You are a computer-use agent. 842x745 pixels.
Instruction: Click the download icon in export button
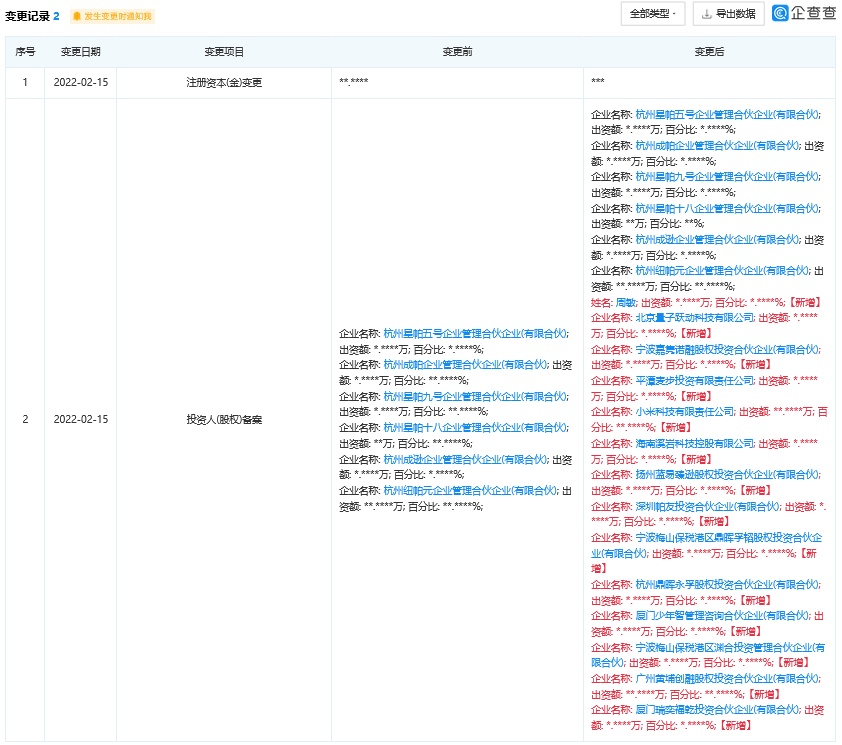[x=708, y=14]
